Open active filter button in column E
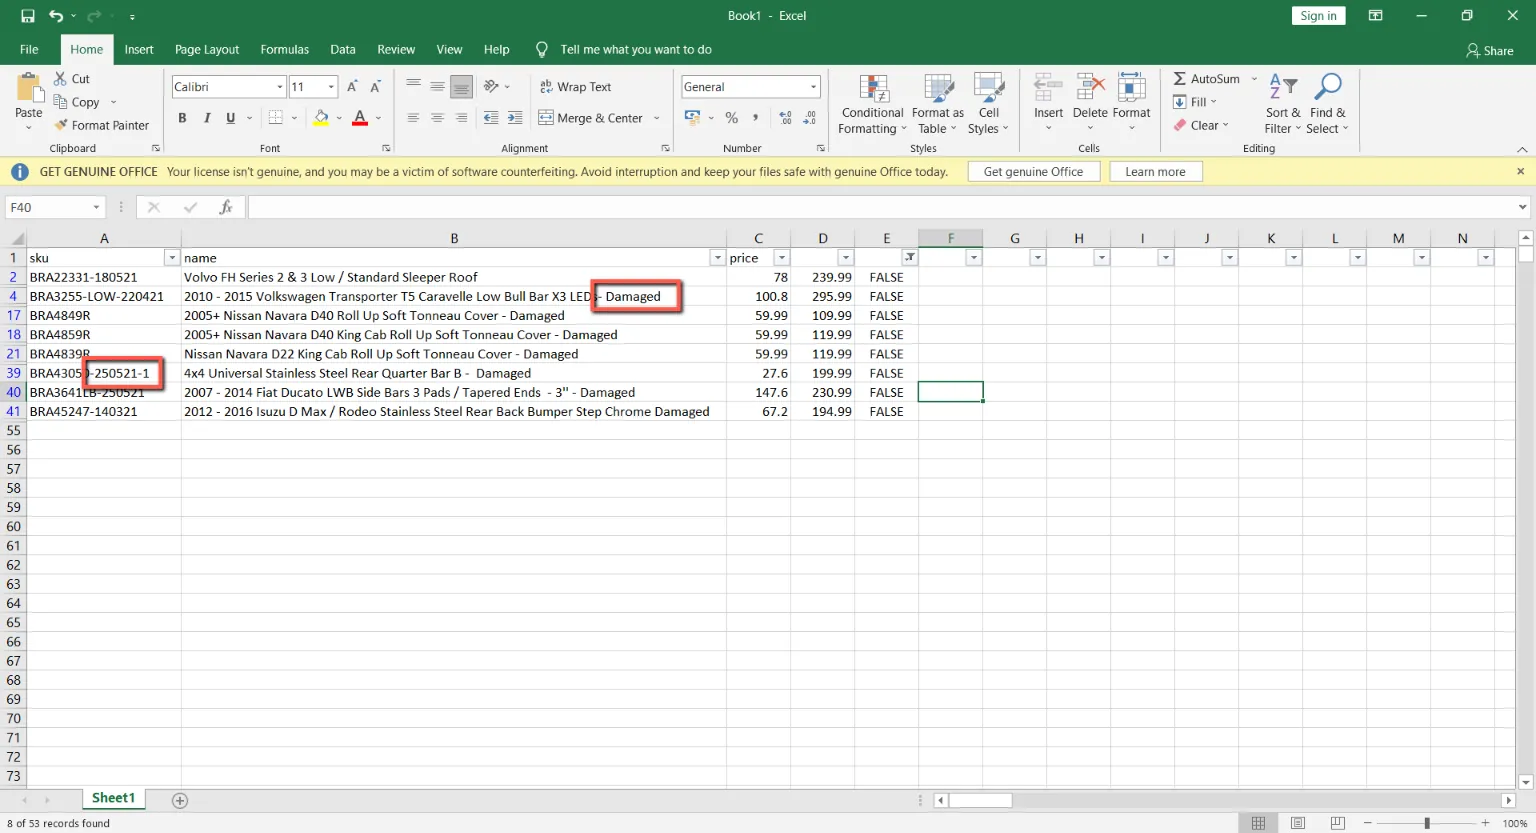Screen dimensions: 1536x833 tap(910, 258)
